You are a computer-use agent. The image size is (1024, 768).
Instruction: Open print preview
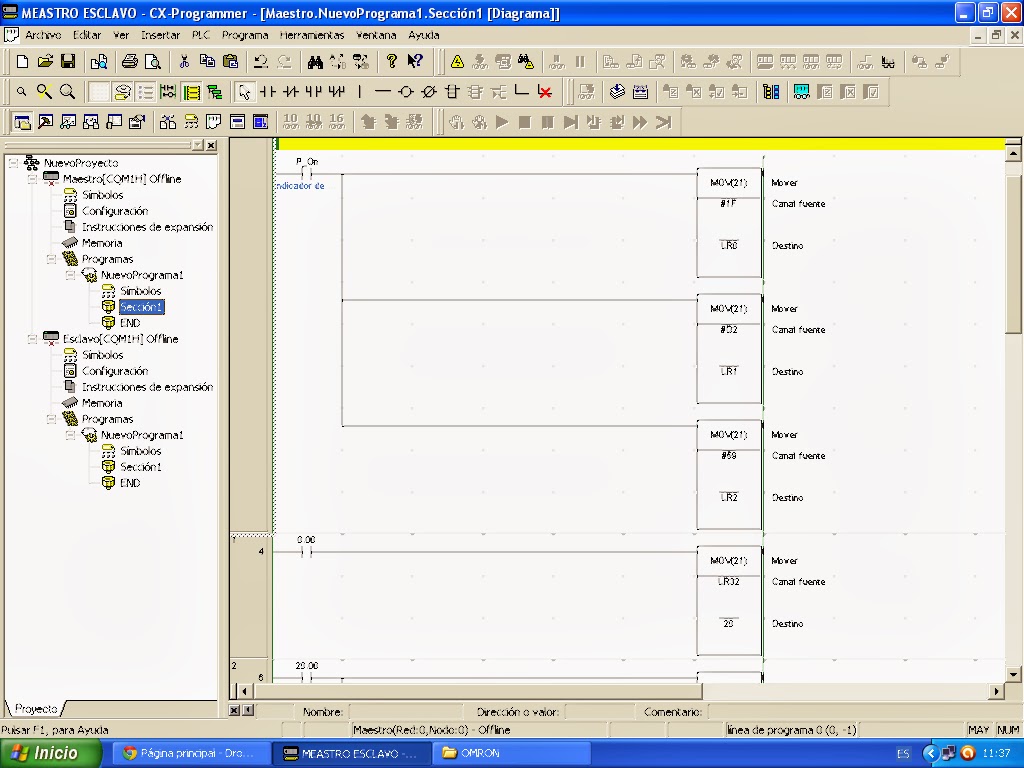click(x=153, y=61)
